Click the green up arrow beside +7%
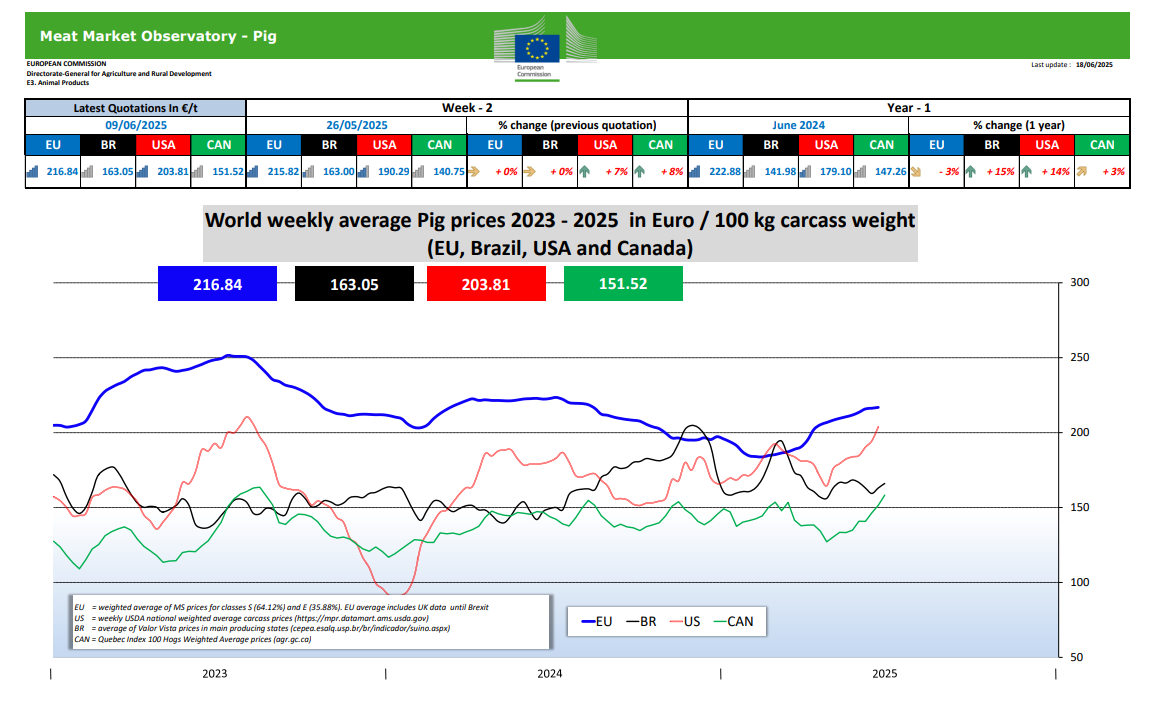Image resolution: width=1154 pixels, height=726 pixels. (583, 171)
